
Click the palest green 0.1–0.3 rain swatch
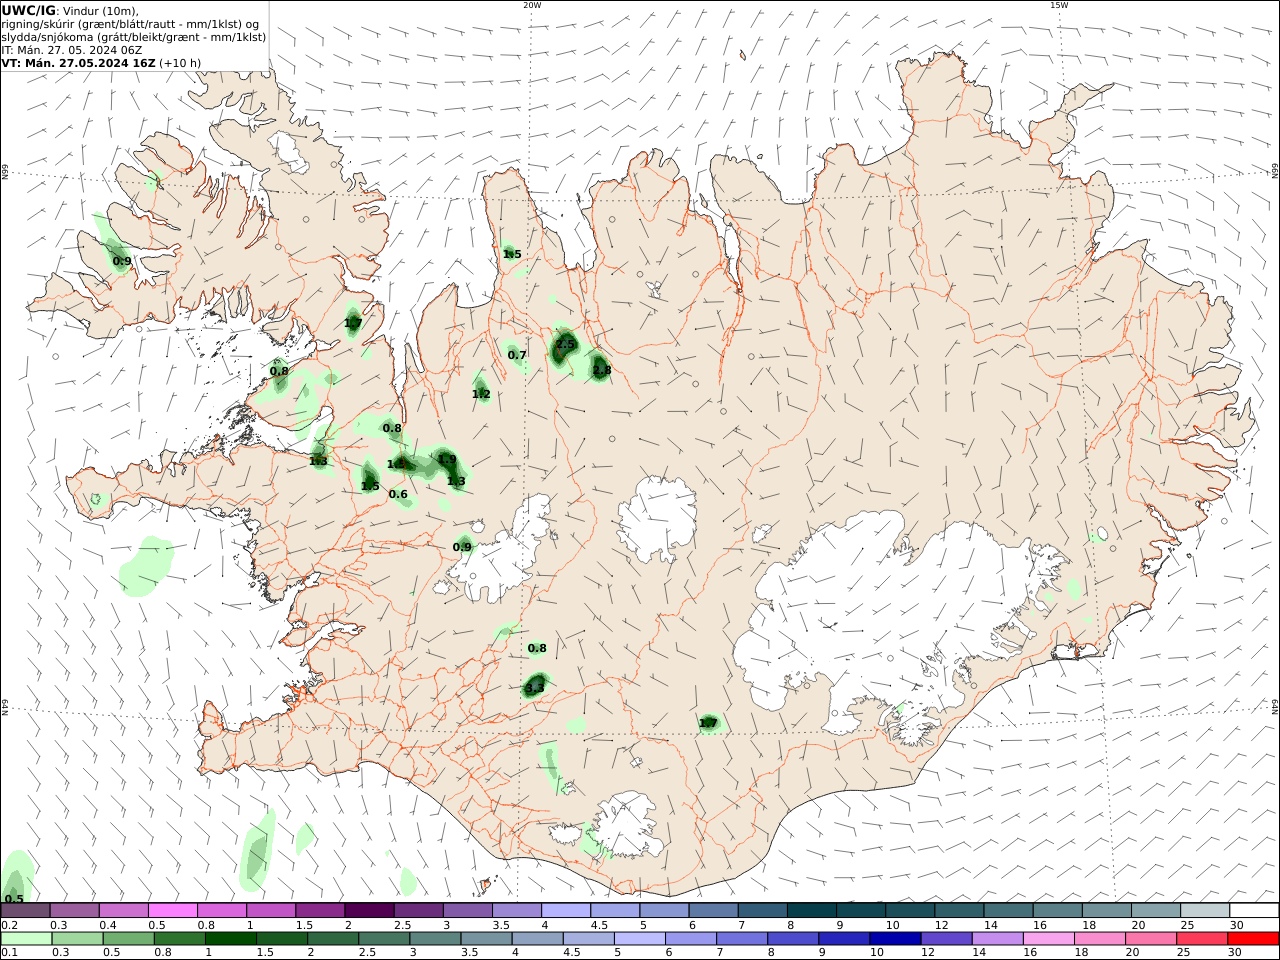pos(27,939)
